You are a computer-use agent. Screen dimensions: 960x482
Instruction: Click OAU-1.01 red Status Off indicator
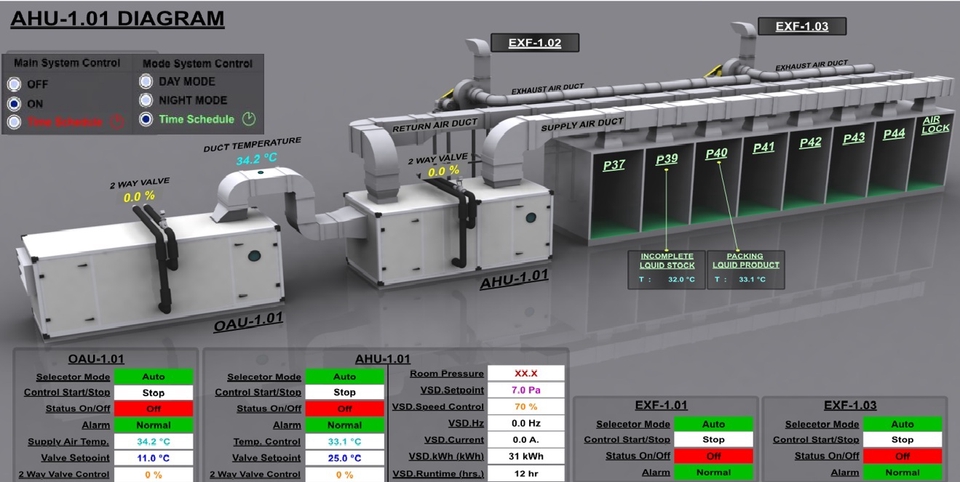click(x=154, y=409)
